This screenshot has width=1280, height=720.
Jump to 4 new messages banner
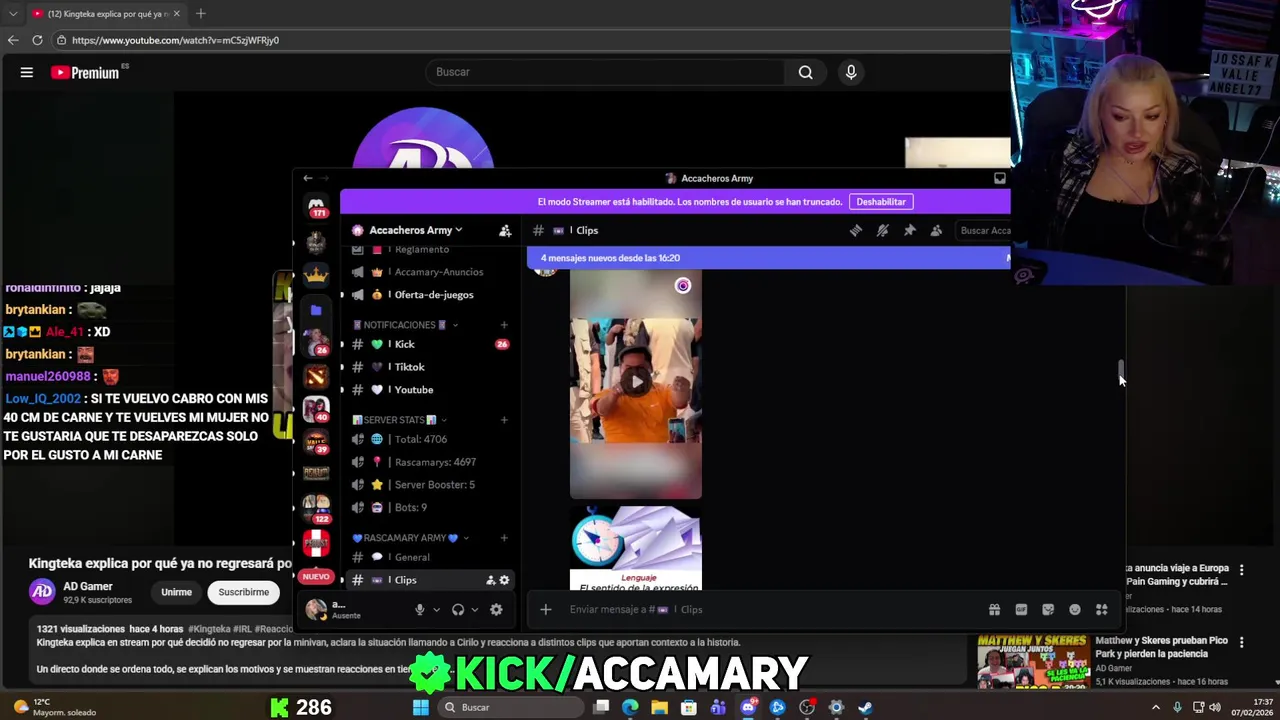click(768, 258)
